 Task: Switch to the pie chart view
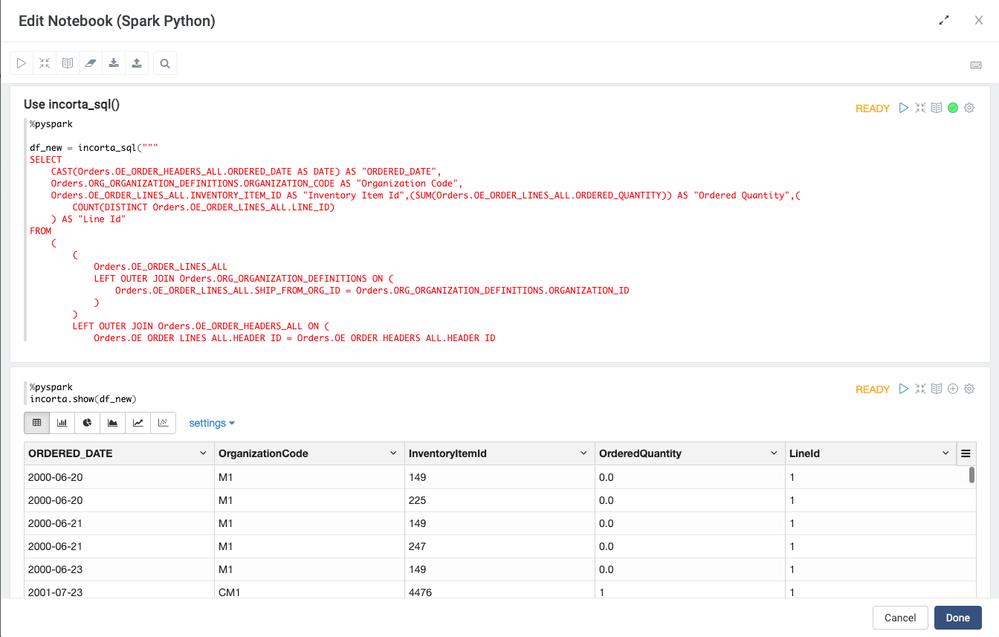(x=87, y=423)
